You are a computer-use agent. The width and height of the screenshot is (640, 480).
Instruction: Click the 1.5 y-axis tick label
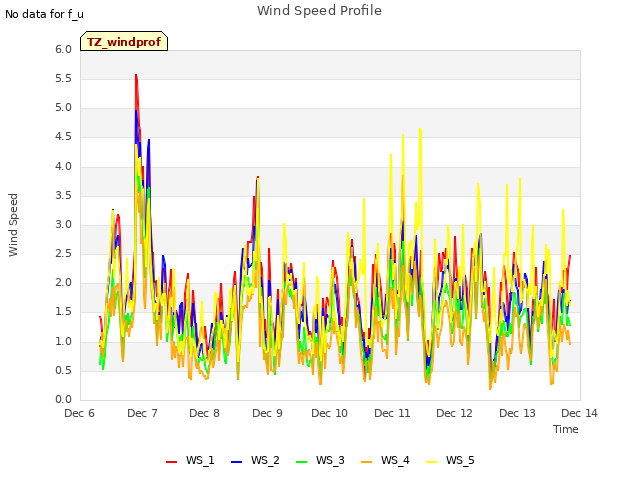click(x=63, y=312)
